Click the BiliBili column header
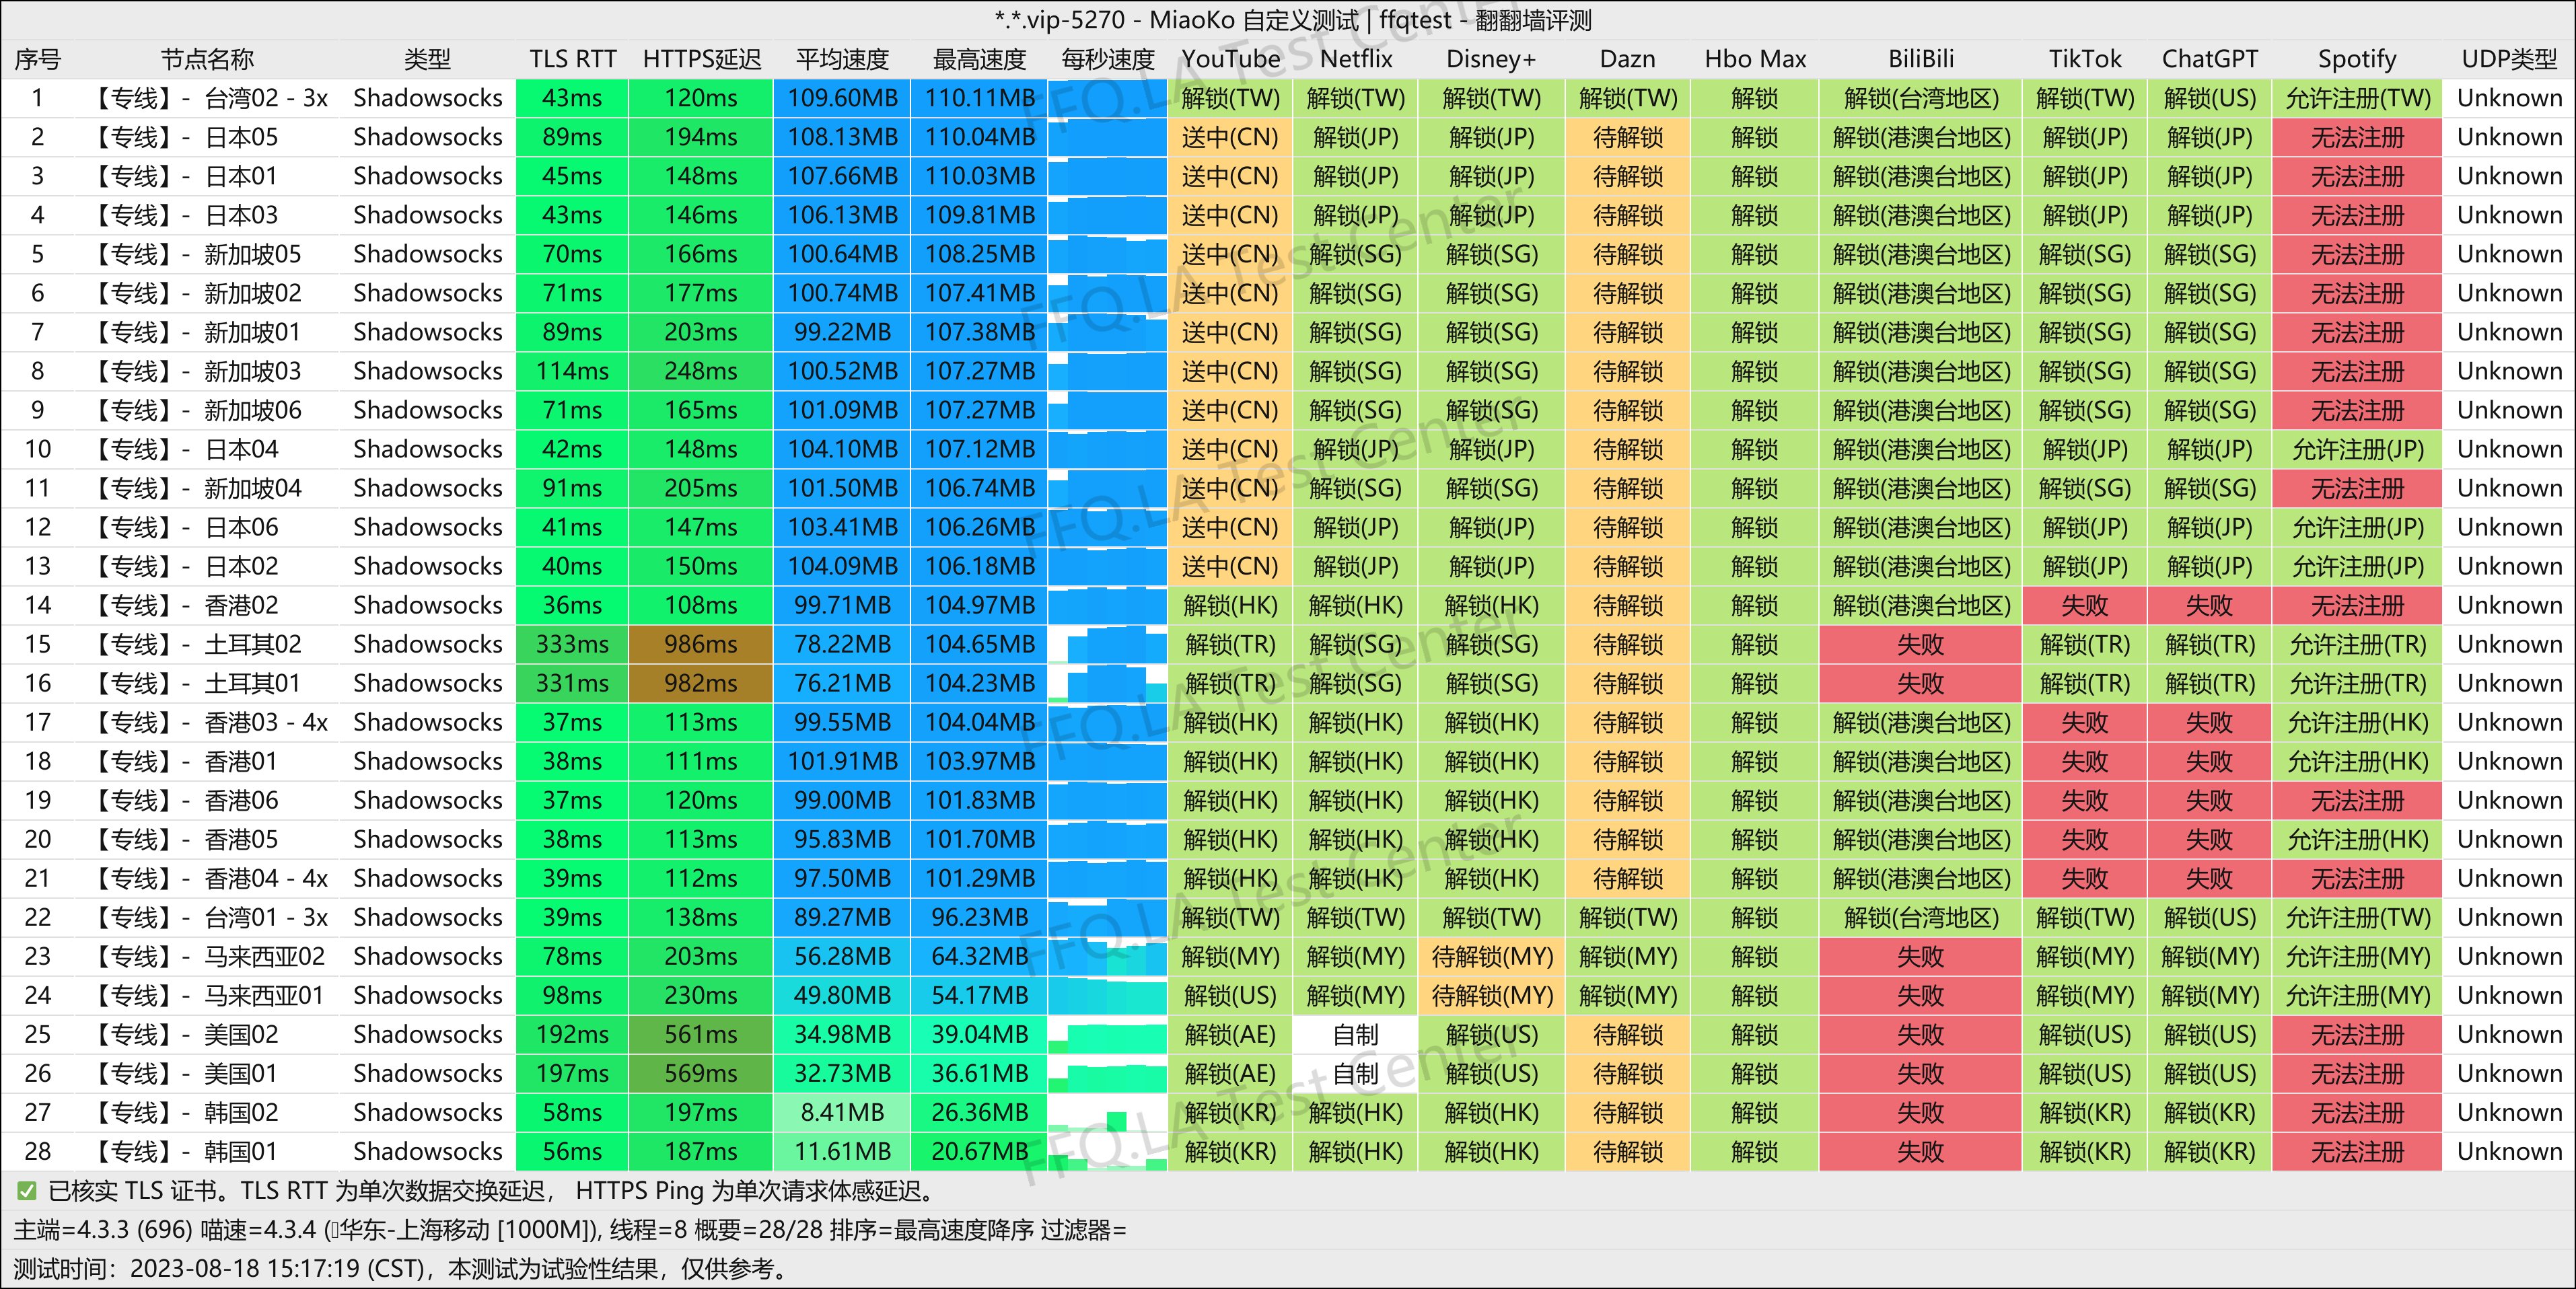The width and height of the screenshot is (2576, 1289). tap(1920, 59)
